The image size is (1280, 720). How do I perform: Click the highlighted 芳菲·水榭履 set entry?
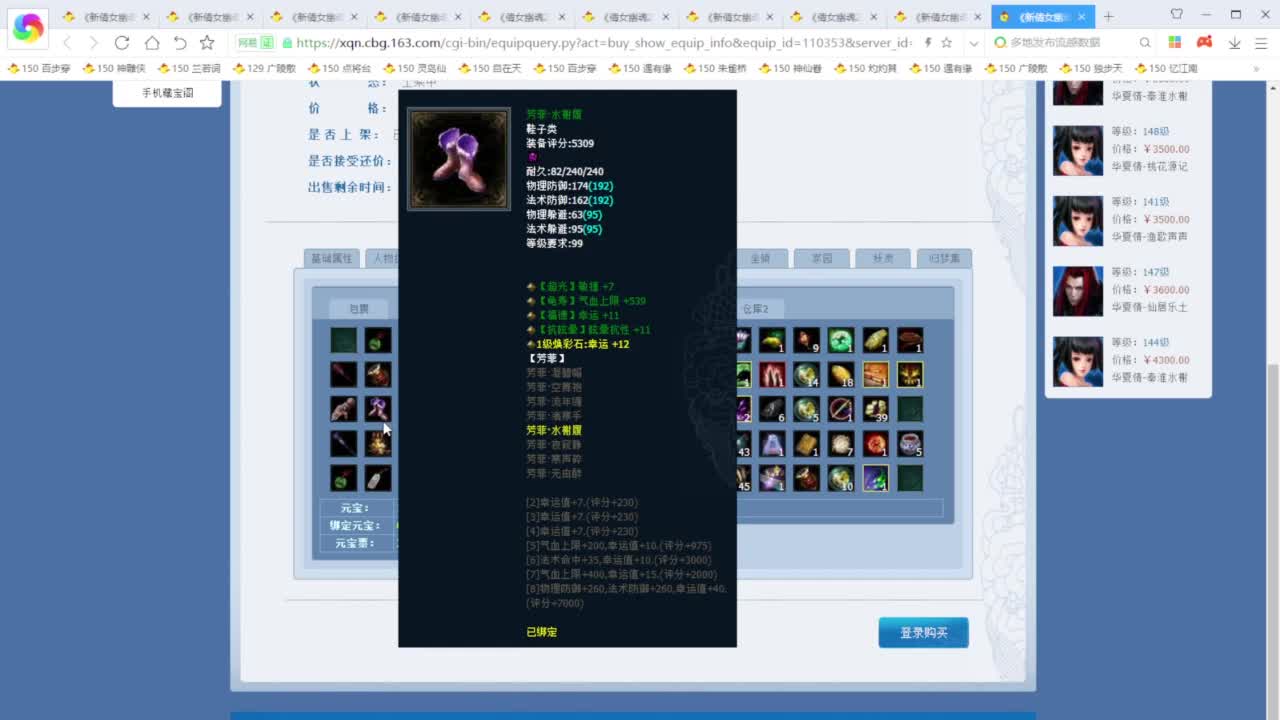tap(554, 430)
